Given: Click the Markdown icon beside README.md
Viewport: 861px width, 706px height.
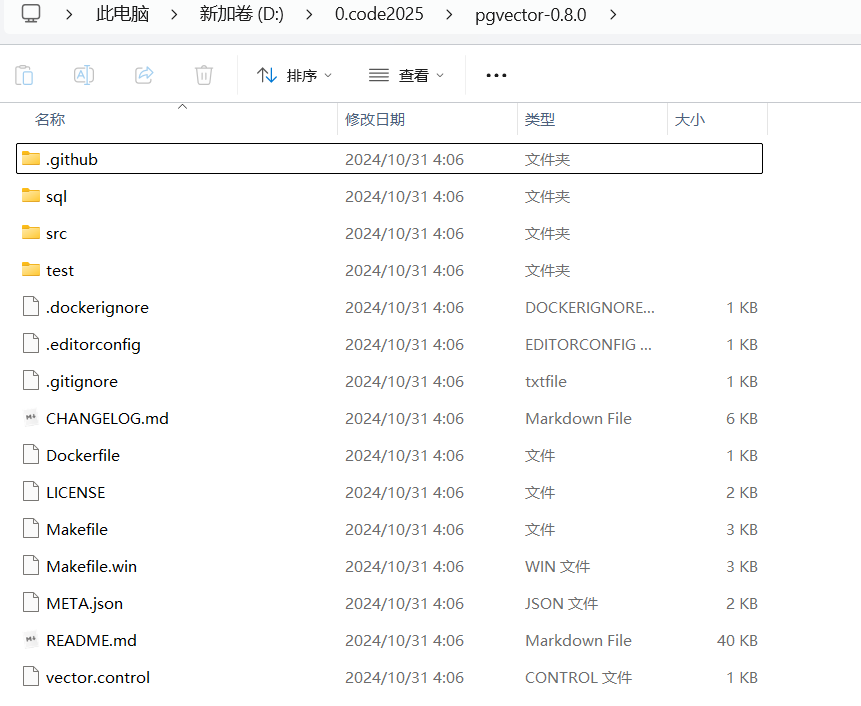Looking at the screenshot, I should click(x=30, y=640).
